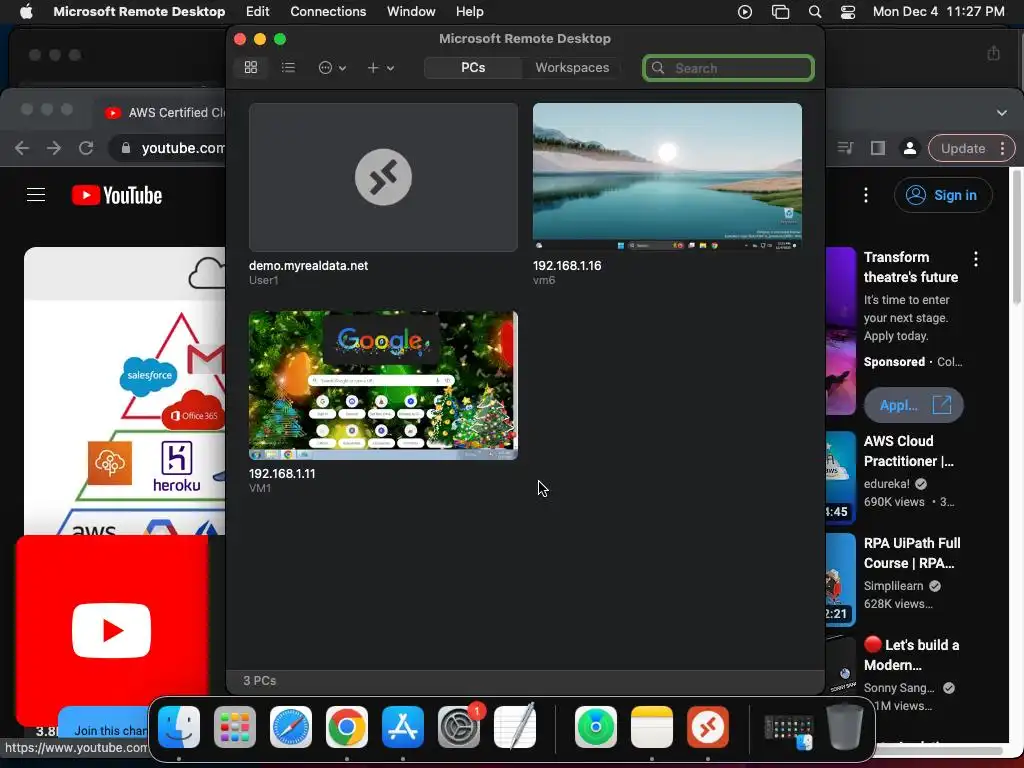Click the date and time in menu bar

938,12
